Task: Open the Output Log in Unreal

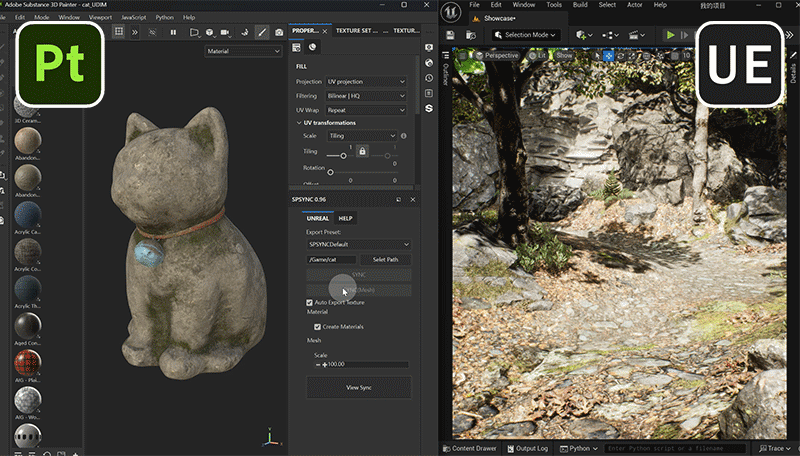Action: click(528, 448)
